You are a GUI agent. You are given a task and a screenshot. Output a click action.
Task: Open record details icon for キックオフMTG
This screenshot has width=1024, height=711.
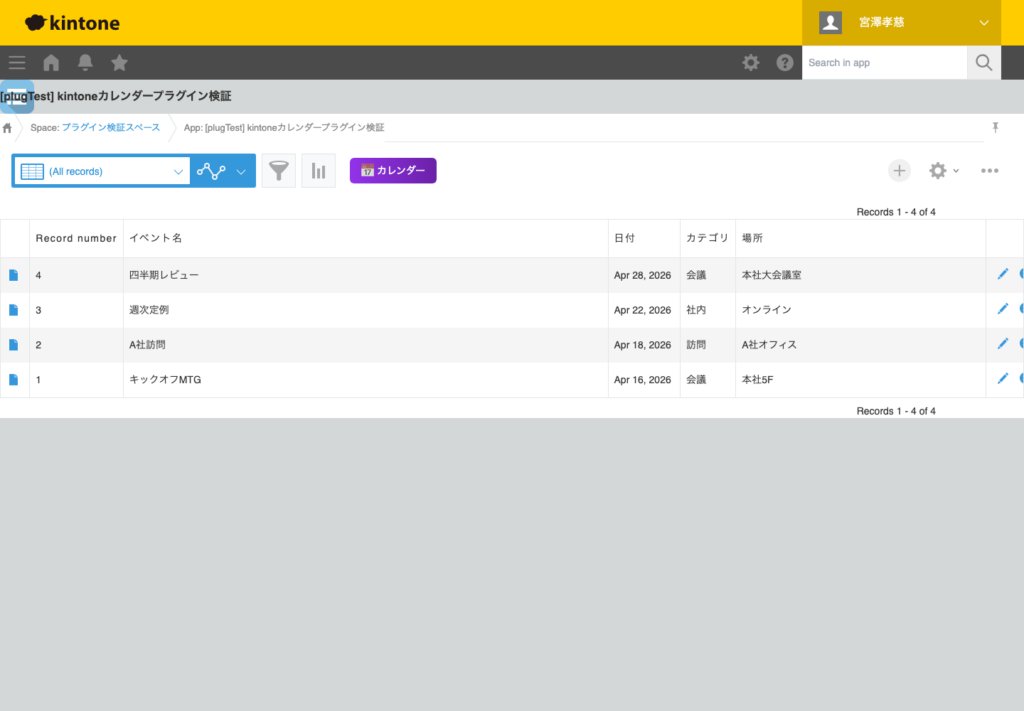coord(14,380)
